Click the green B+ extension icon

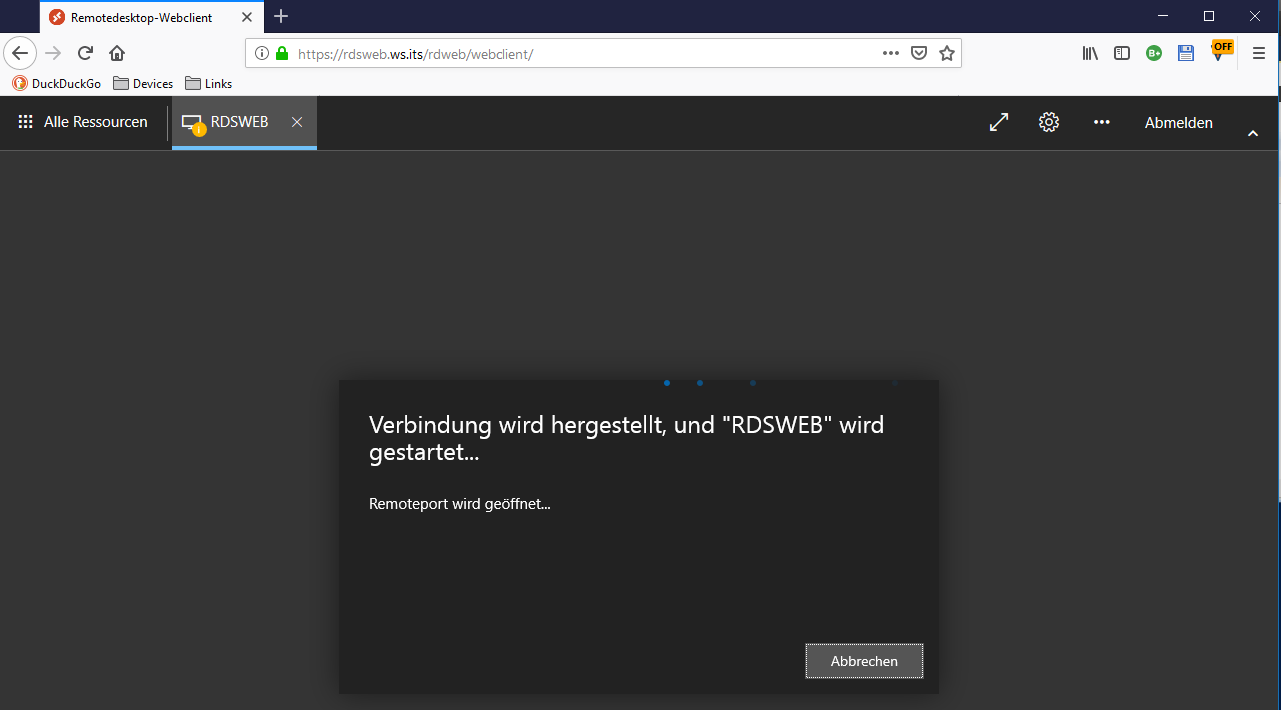pos(1154,53)
